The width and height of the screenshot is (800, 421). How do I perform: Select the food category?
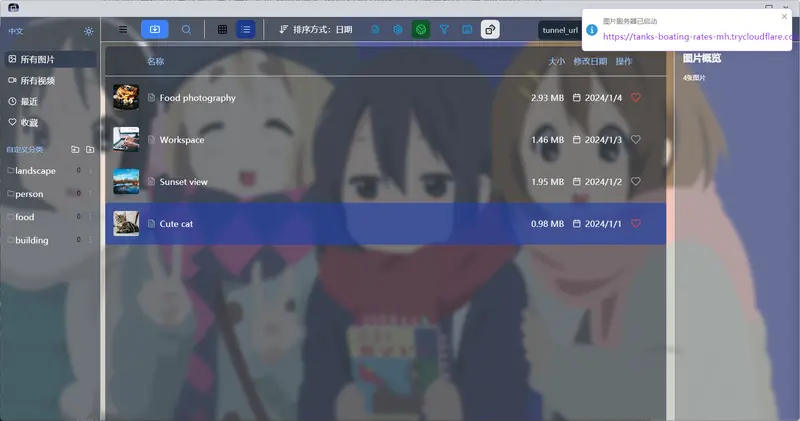pos(24,217)
